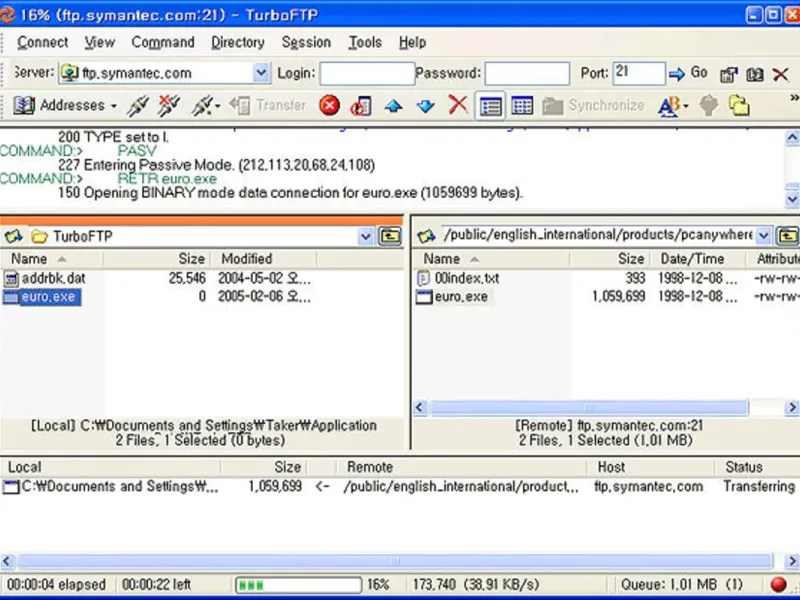Viewport: 800px width, 600px height.
Task: Sort remote files by Date/Time column
Action: 698,259
